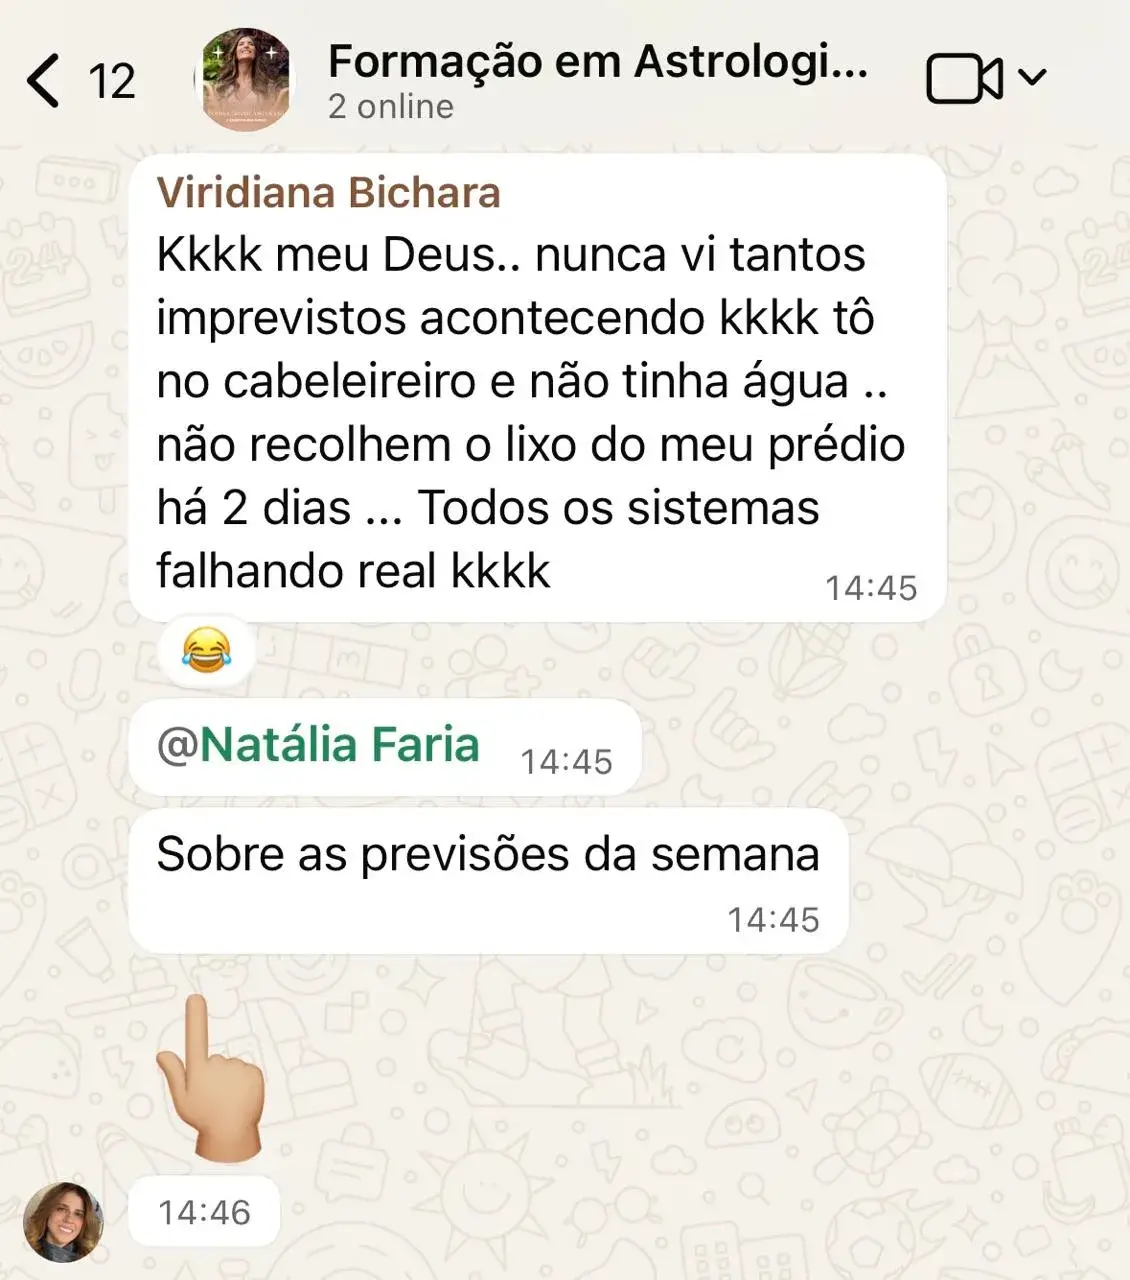Viewport: 1130px width, 1280px height.
Task: Open Formação em Astrologi... group info
Action: 597,62
